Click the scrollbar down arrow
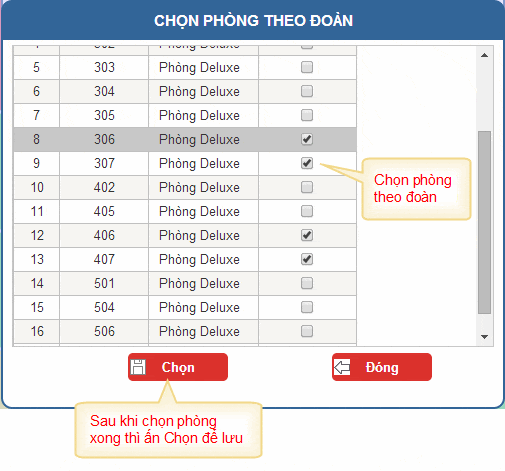 click(x=485, y=337)
